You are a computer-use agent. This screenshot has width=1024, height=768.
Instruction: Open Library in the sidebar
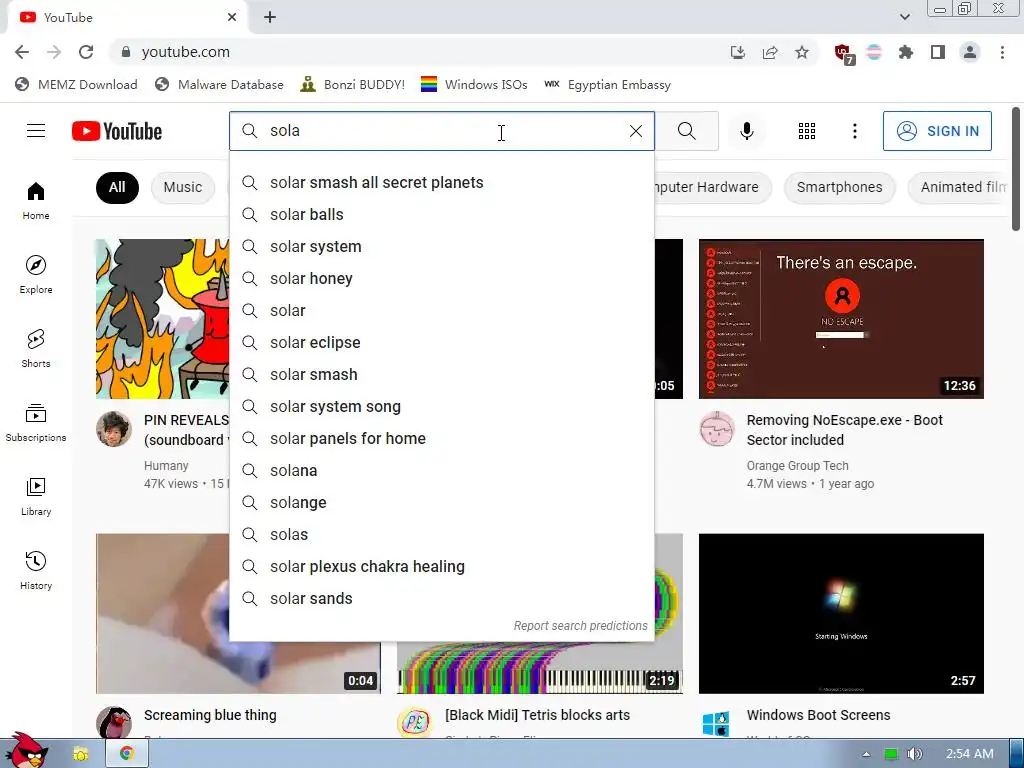coord(36,497)
